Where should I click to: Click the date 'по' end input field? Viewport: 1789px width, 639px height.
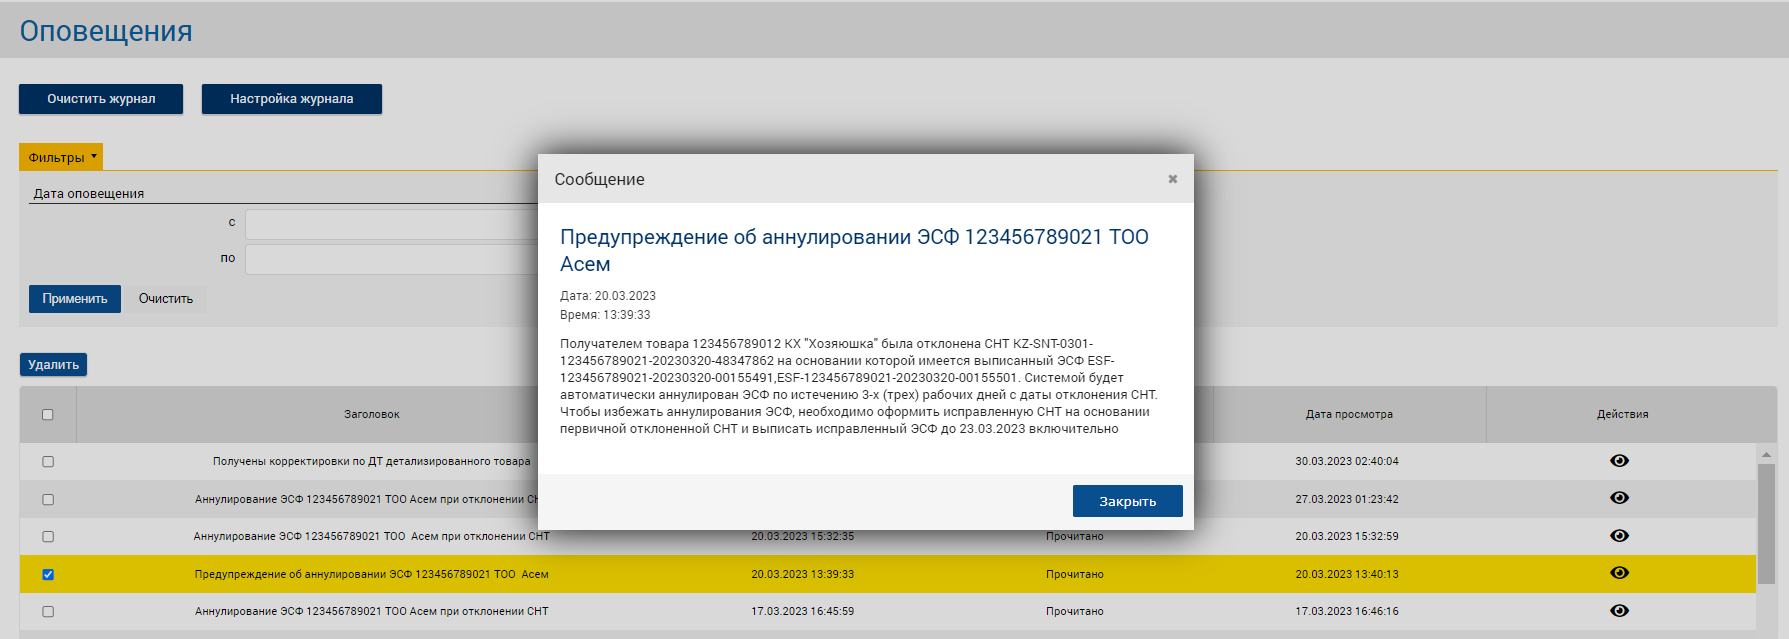pos(391,260)
